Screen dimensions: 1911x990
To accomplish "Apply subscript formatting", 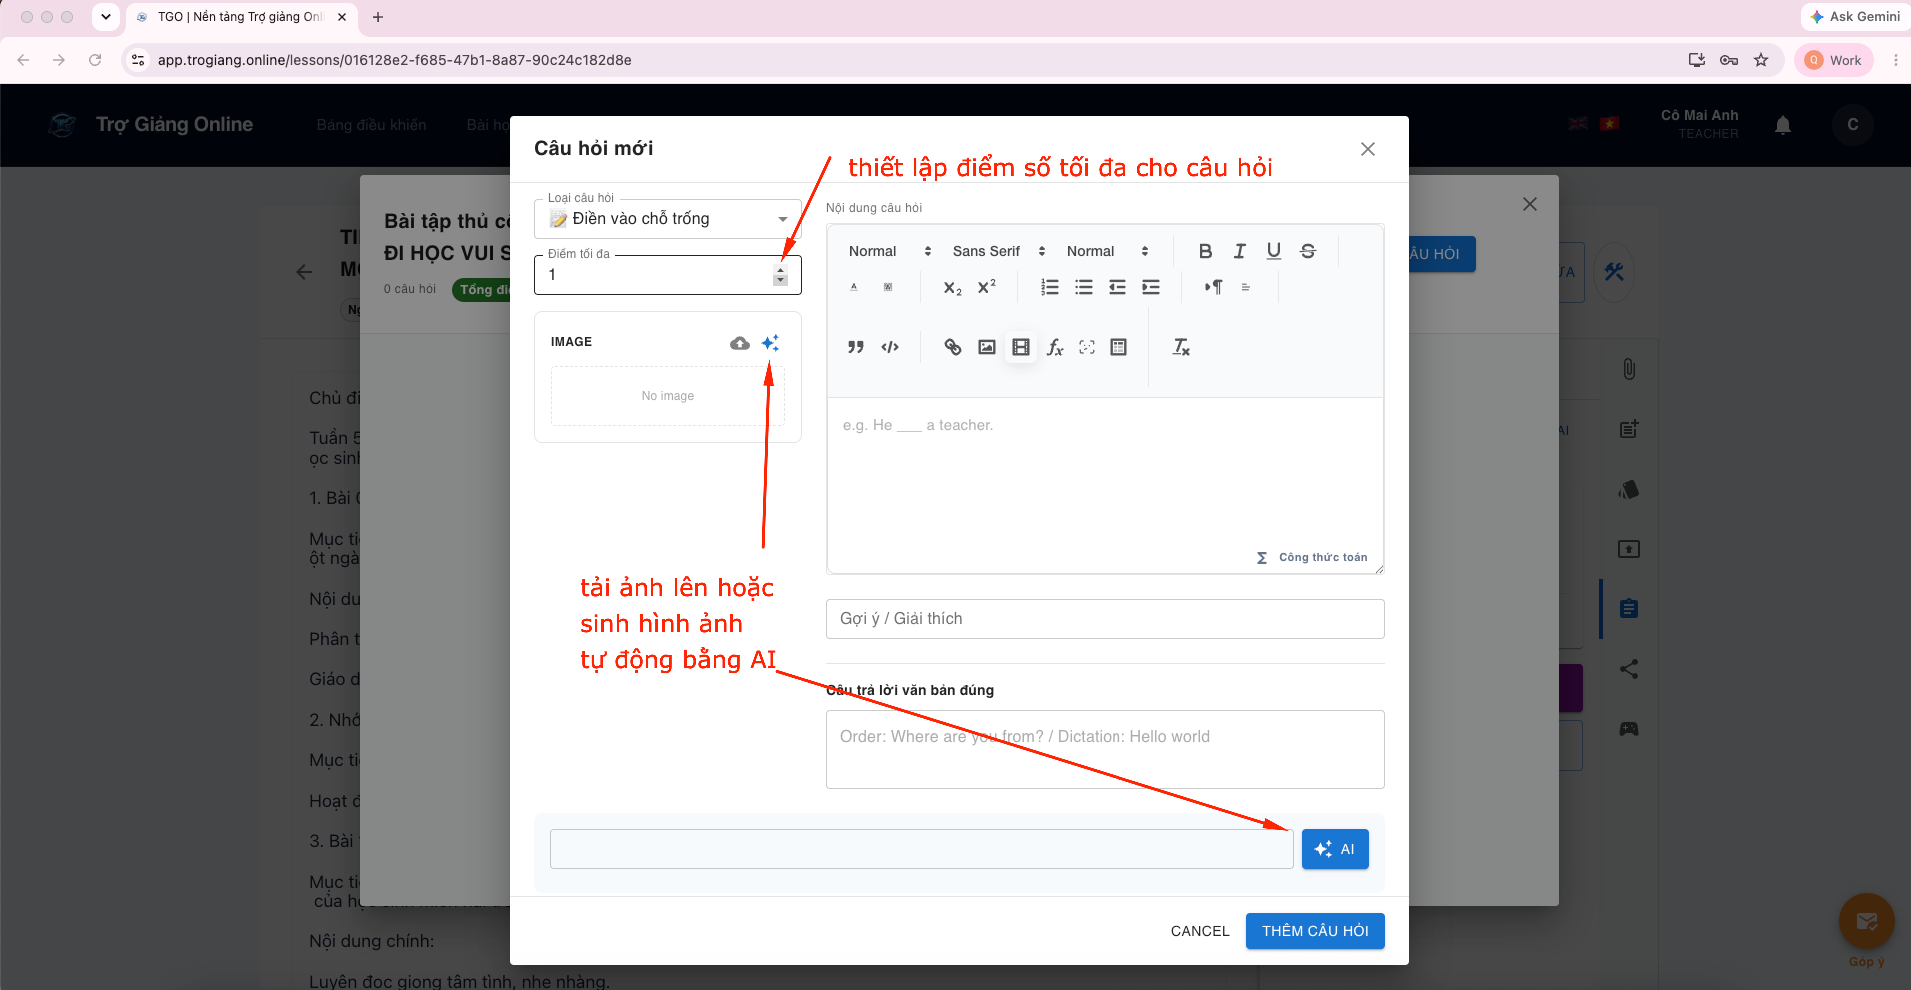I will (x=953, y=287).
